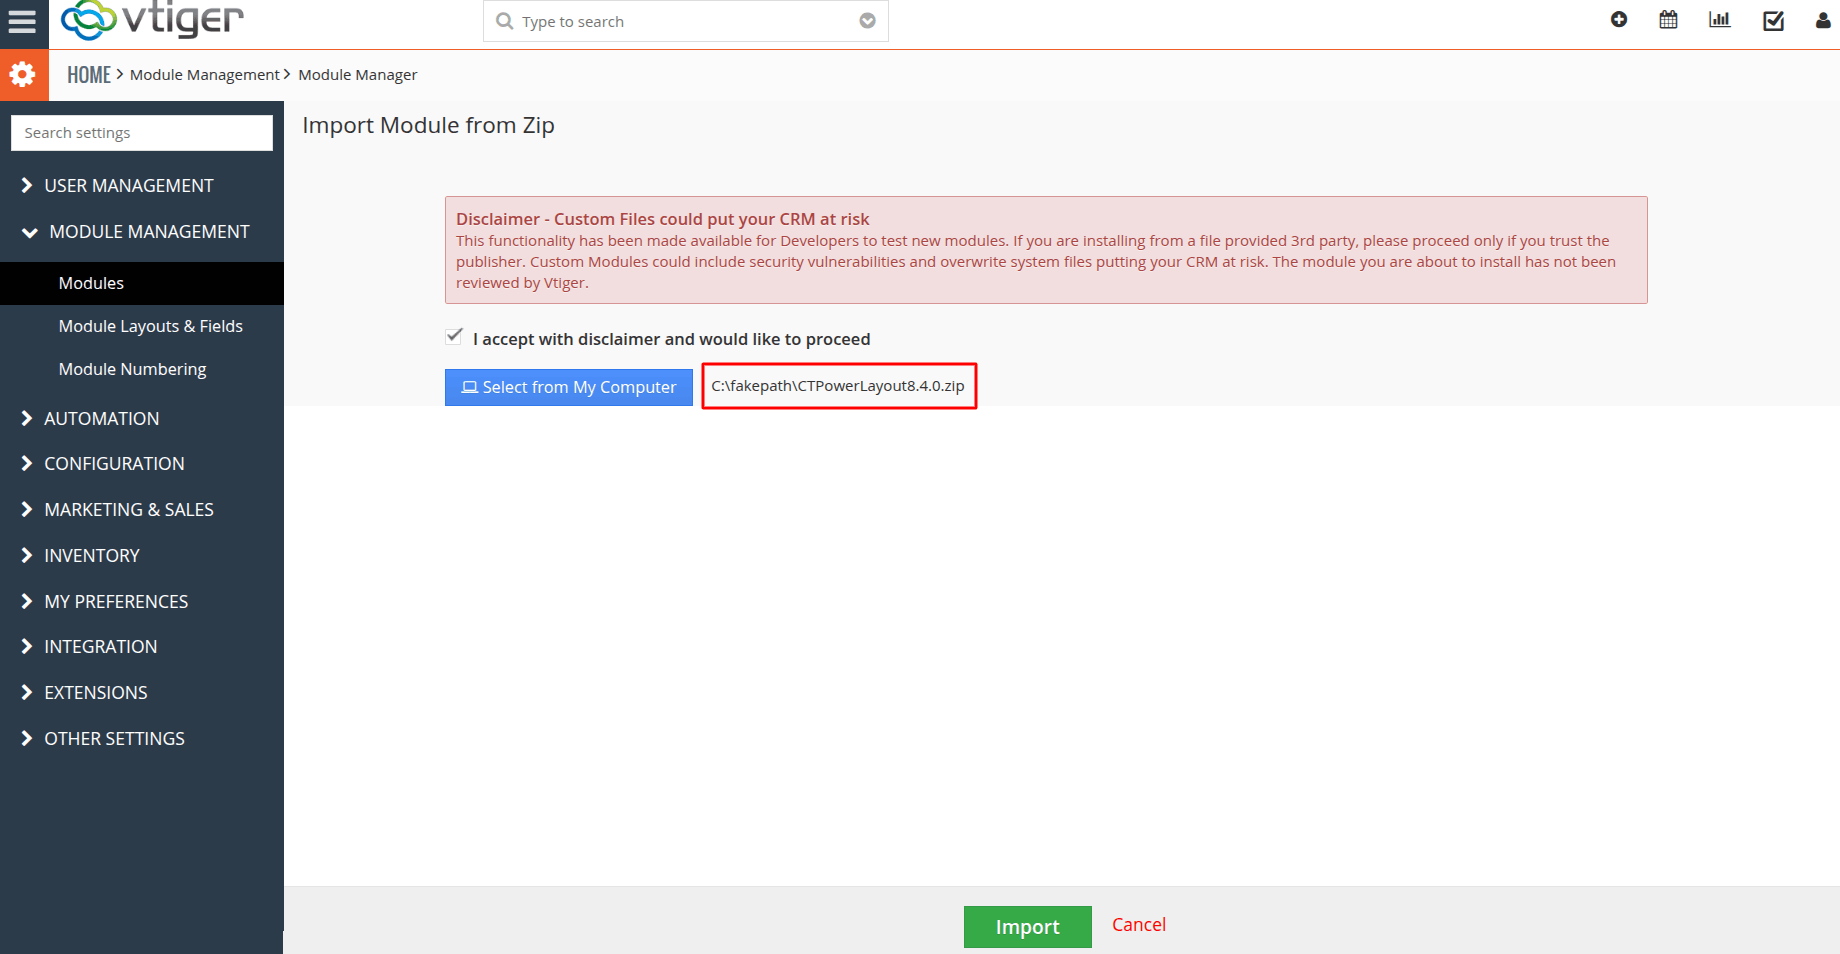Click the CTPowerLayout8.4.0.zip file path
Screen dimensions: 1840x954
839,386
